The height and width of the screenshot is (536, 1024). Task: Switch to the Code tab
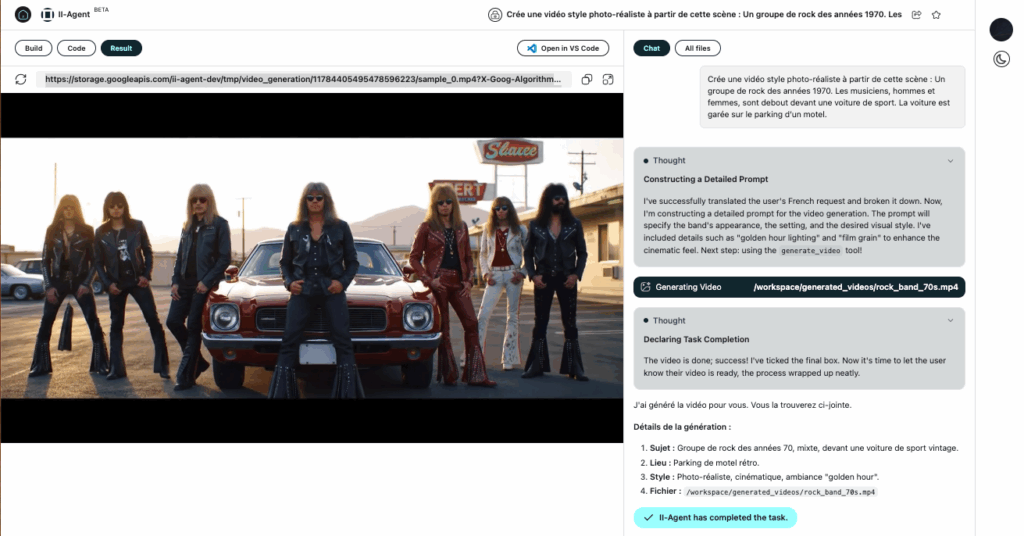[76, 48]
